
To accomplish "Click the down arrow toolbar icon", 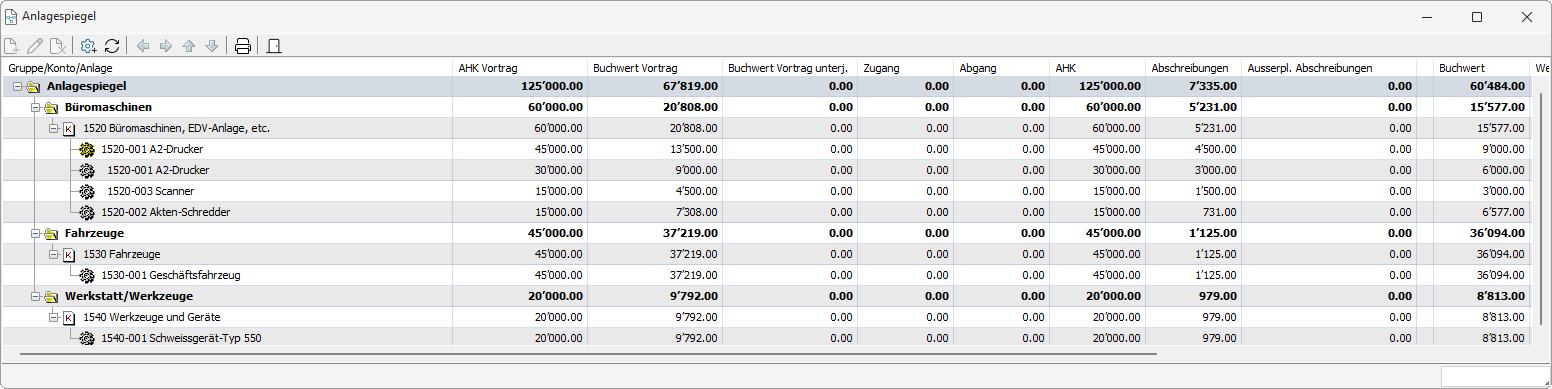I will coord(211,46).
